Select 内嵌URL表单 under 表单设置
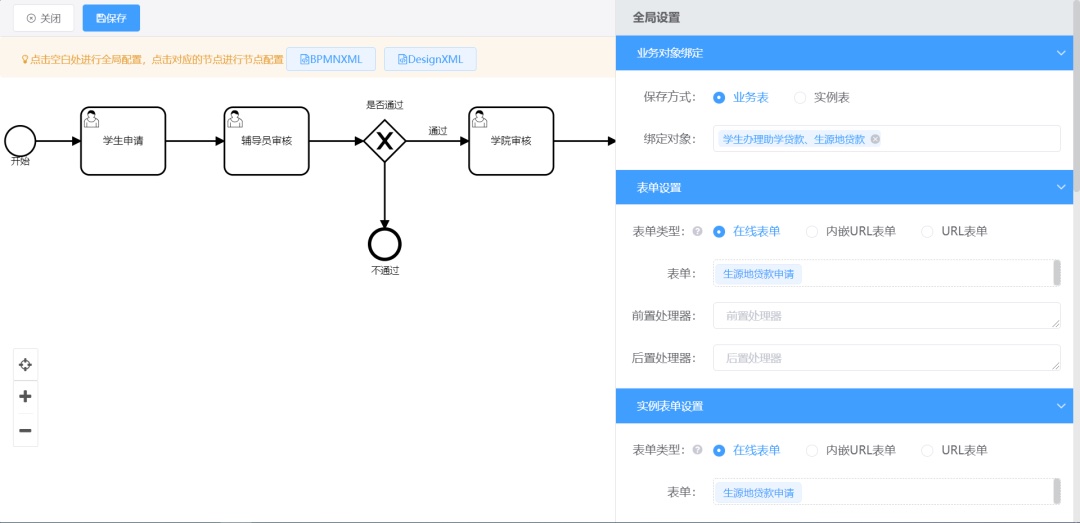Screen dimensions: 1080x523 (812, 232)
